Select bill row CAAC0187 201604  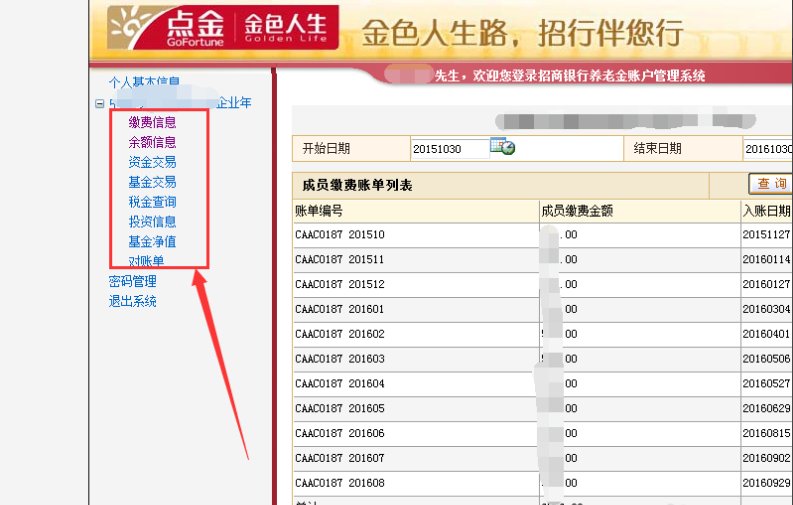point(340,383)
